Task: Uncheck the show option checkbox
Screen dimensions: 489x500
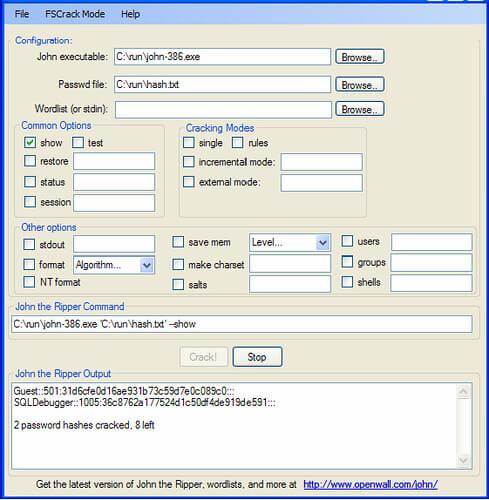Action: tap(30, 143)
